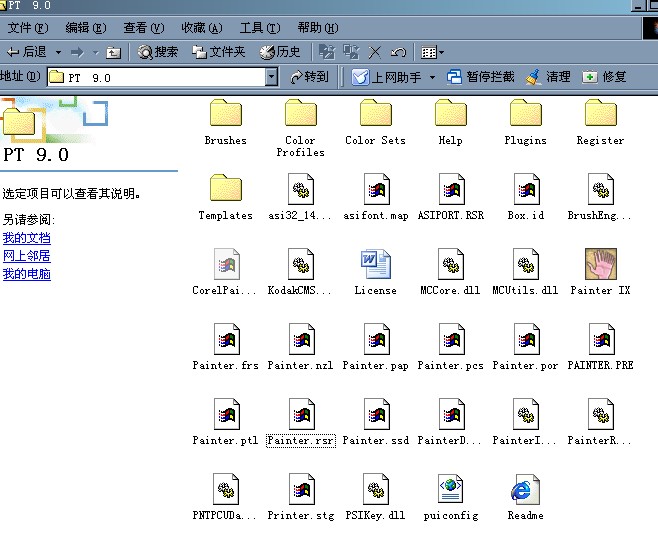Select the Painter.por file icon
This screenshot has height=546, width=658.
tap(526, 339)
